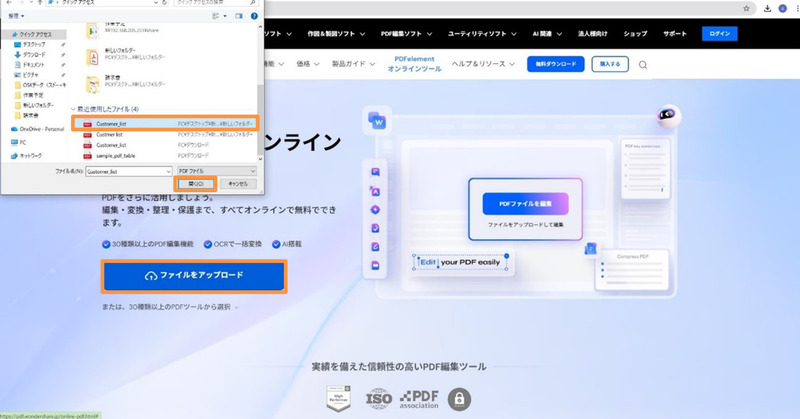This screenshot has height=419, width=800.
Task: Open the file name combo box dropdown
Action: coord(168,171)
